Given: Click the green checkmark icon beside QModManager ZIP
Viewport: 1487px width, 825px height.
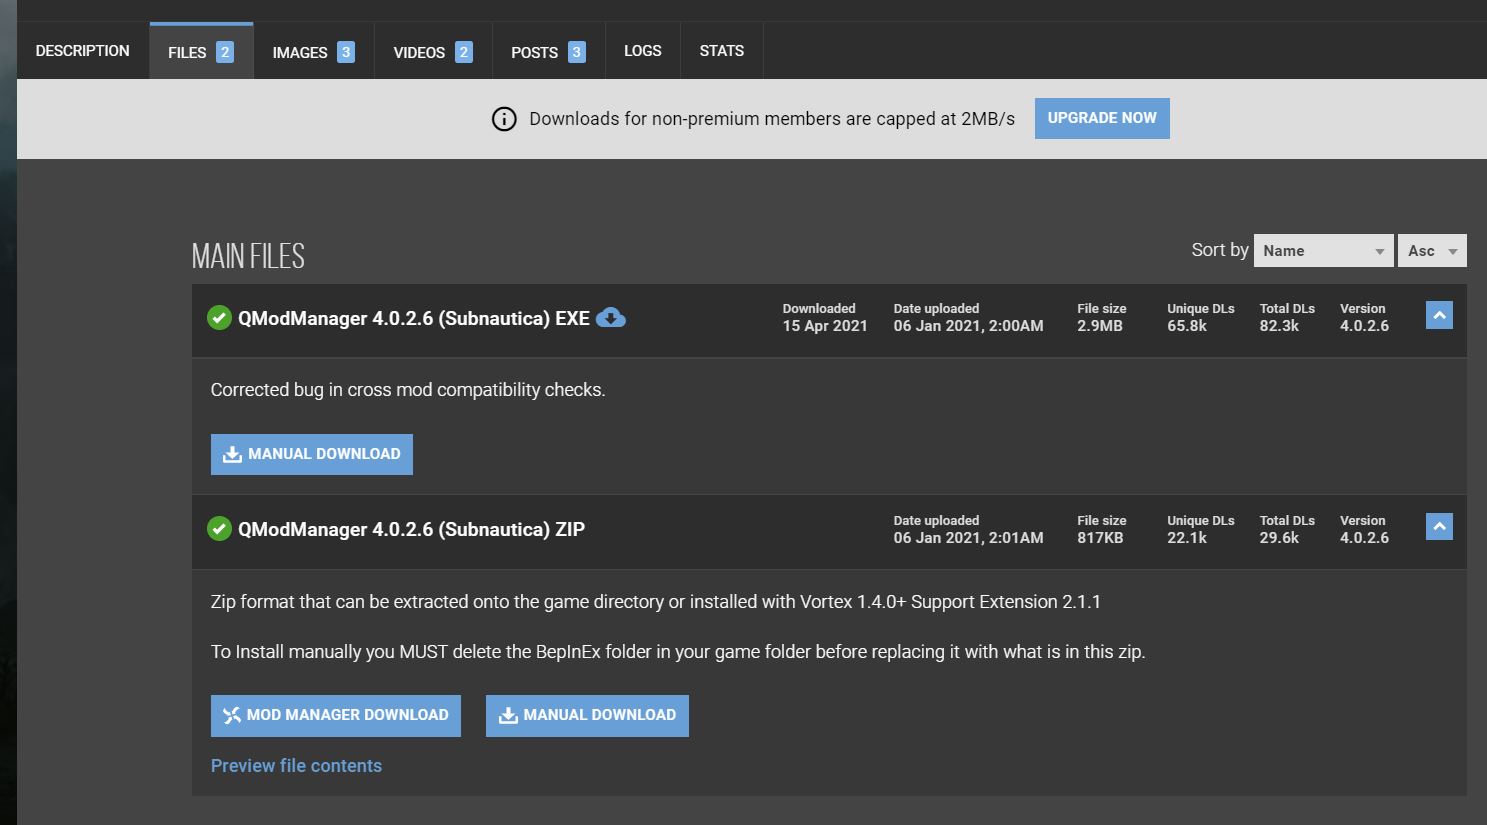Looking at the screenshot, I should tap(219, 529).
